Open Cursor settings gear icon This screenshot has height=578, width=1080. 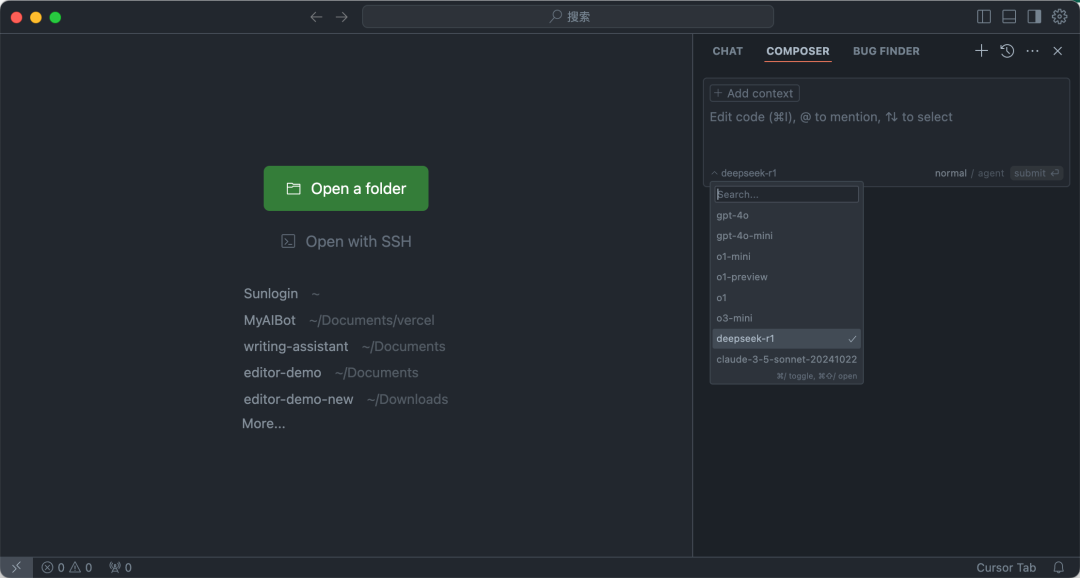click(x=1059, y=17)
